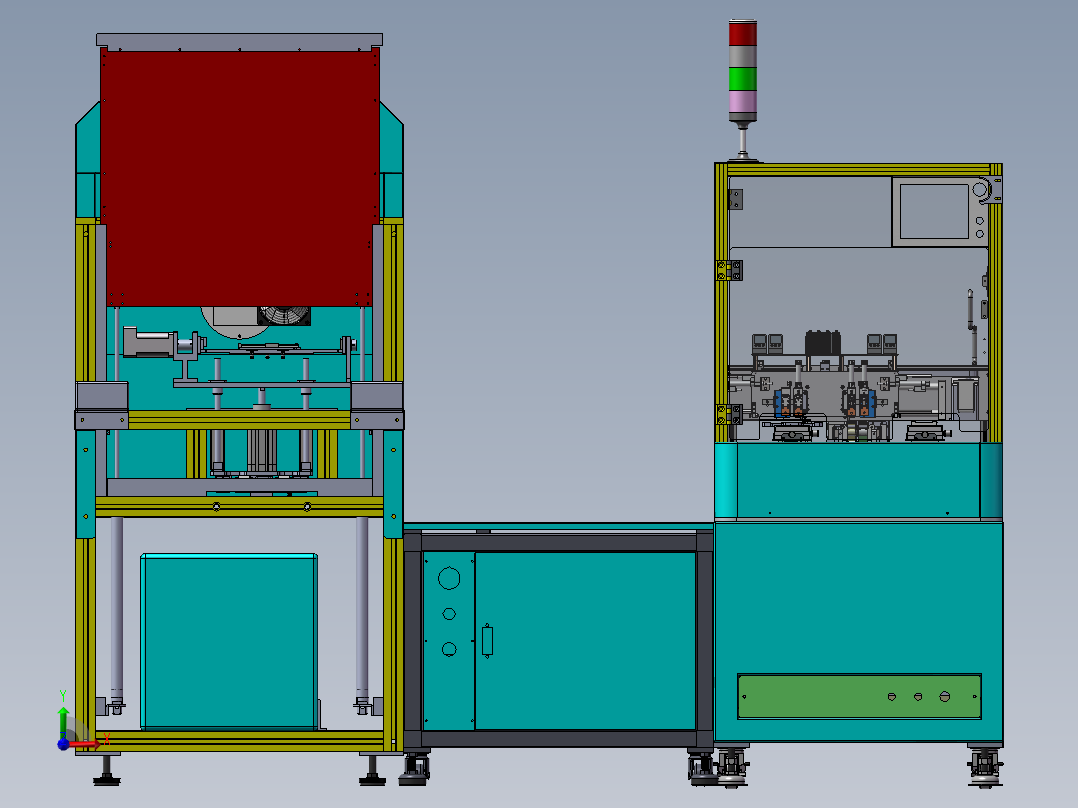The image size is (1078, 808).
Task: Click the pink bottom segment of the signal tower
Action: point(742,102)
